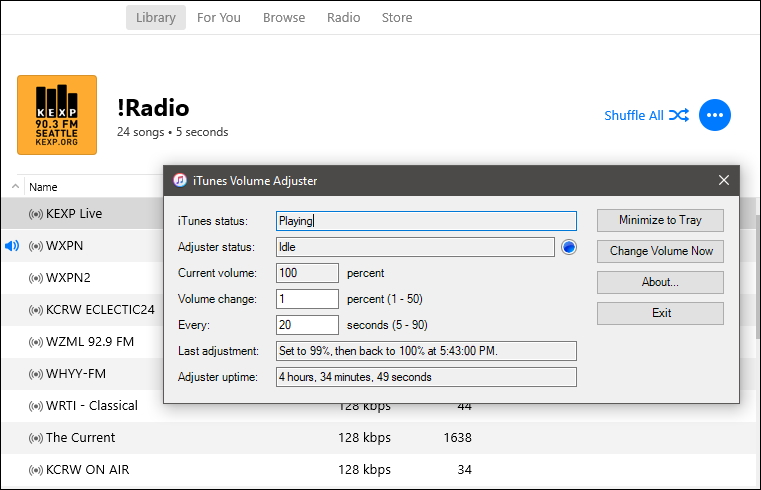This screenshot has width=761, height=490.
Task: Click the Adjuster uptime field
Action: (426, 377)
